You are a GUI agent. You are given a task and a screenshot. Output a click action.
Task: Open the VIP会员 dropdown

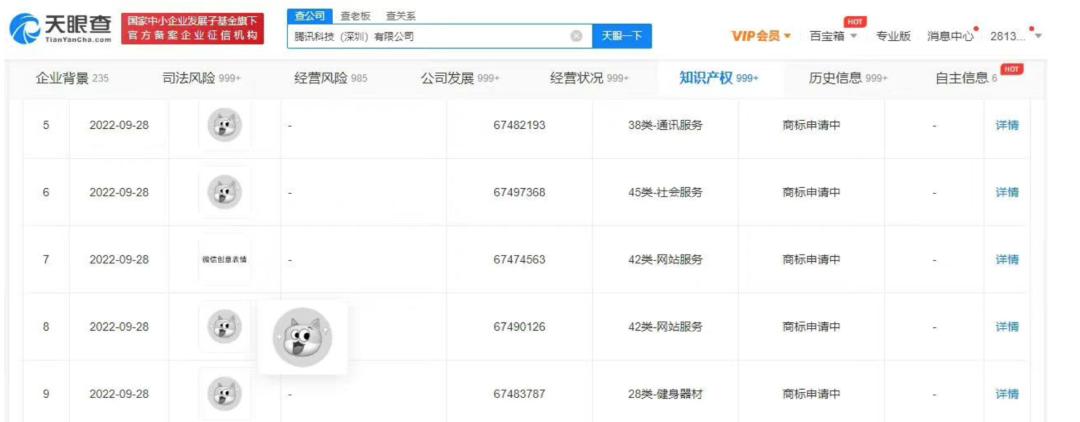click(761, 36)
